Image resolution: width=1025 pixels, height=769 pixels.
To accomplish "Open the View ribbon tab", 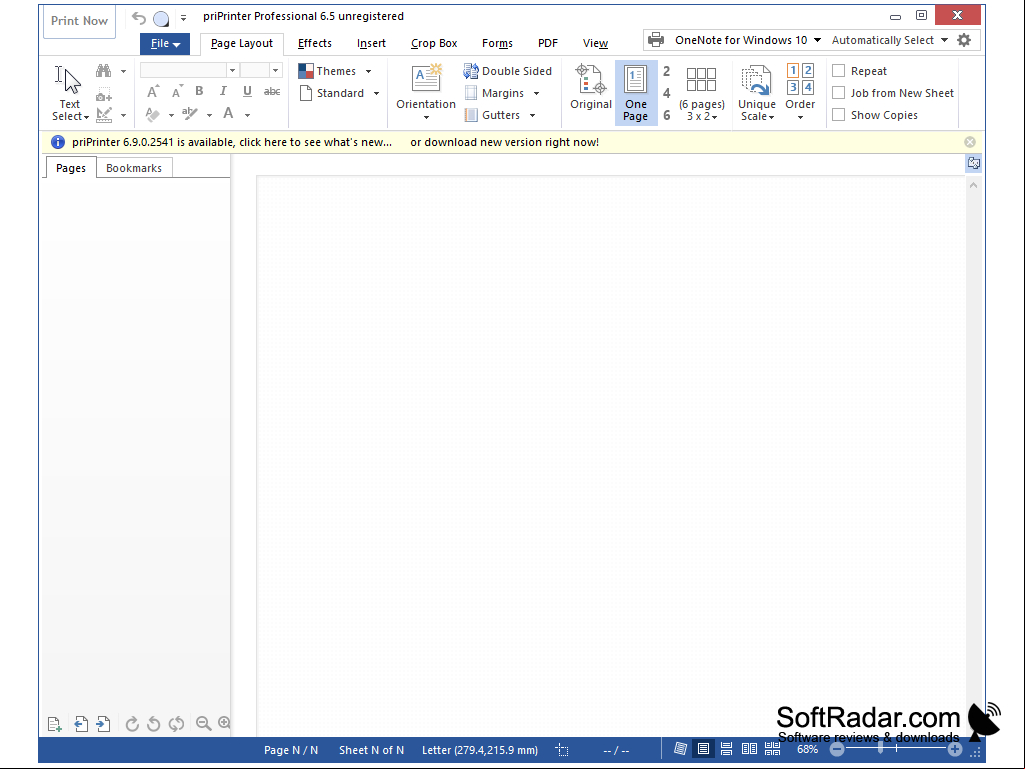I will point(596,43).
